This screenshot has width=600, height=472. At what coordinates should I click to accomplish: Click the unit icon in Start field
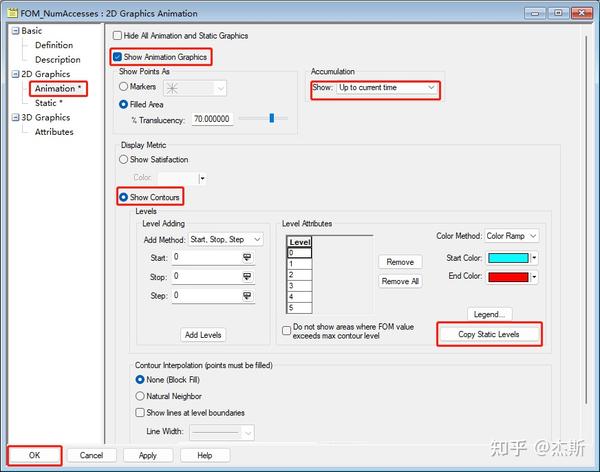tap(247, 258)
